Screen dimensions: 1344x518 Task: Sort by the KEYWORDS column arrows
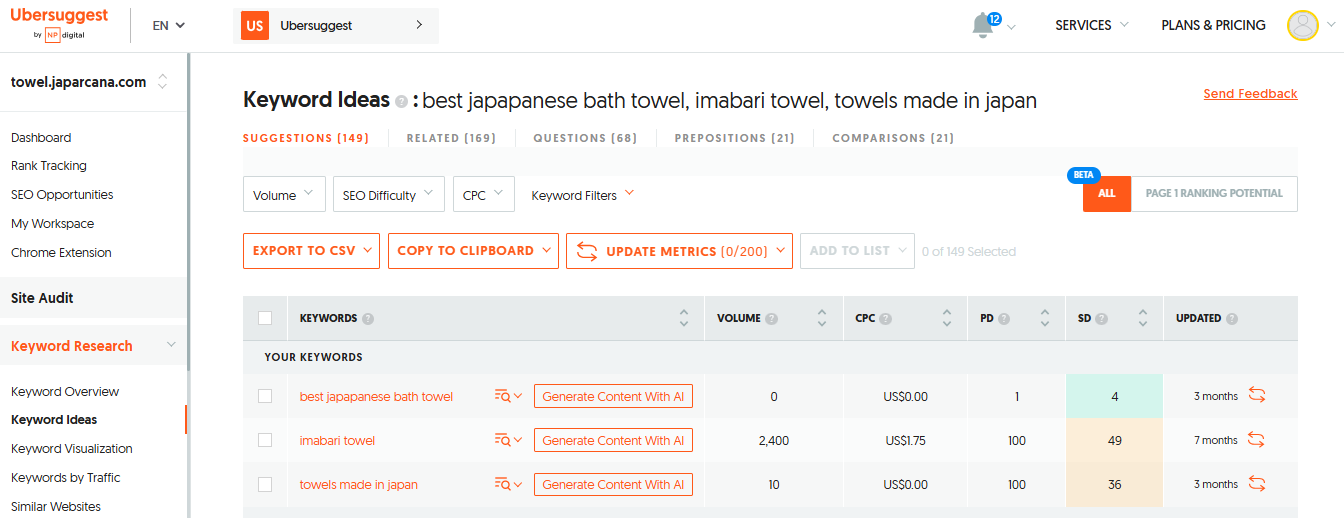coord(684,318)
